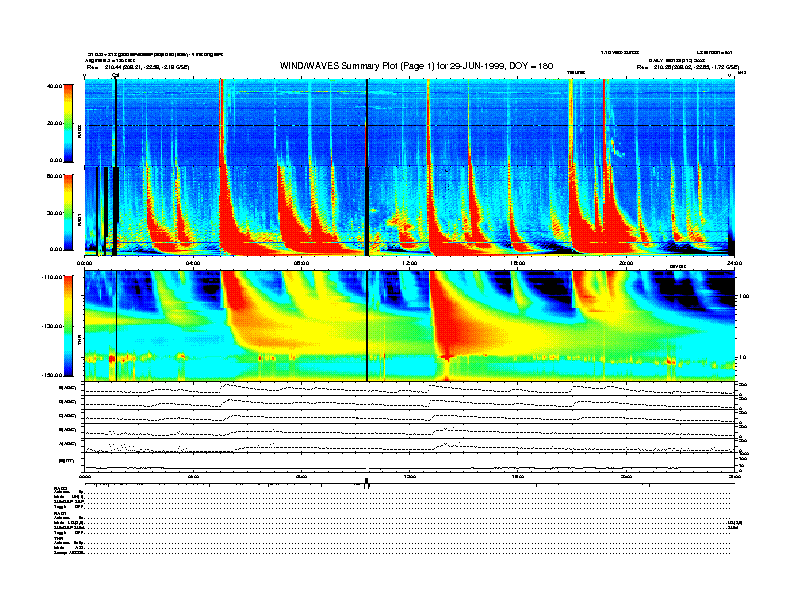Click the WIND/WAVES Summary Plot title
The image size is (792, 612).
(416, 66)
